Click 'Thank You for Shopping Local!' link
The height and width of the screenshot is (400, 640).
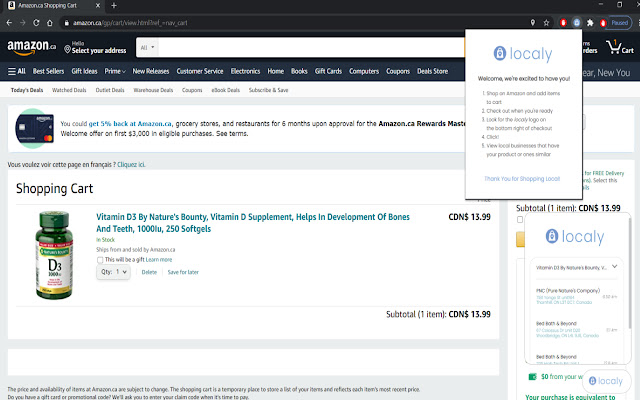tap(522, 179)
